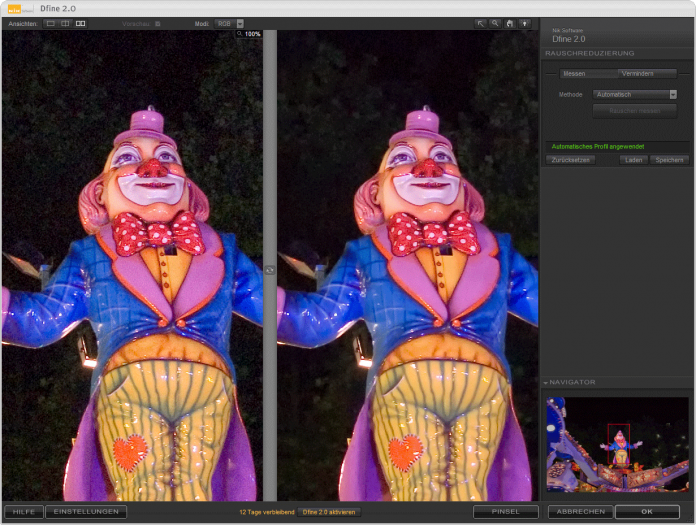Image resolution: width=696 pixels, height=525 pixels.
Task: Click Laden to load a profile
Action: 632,160
